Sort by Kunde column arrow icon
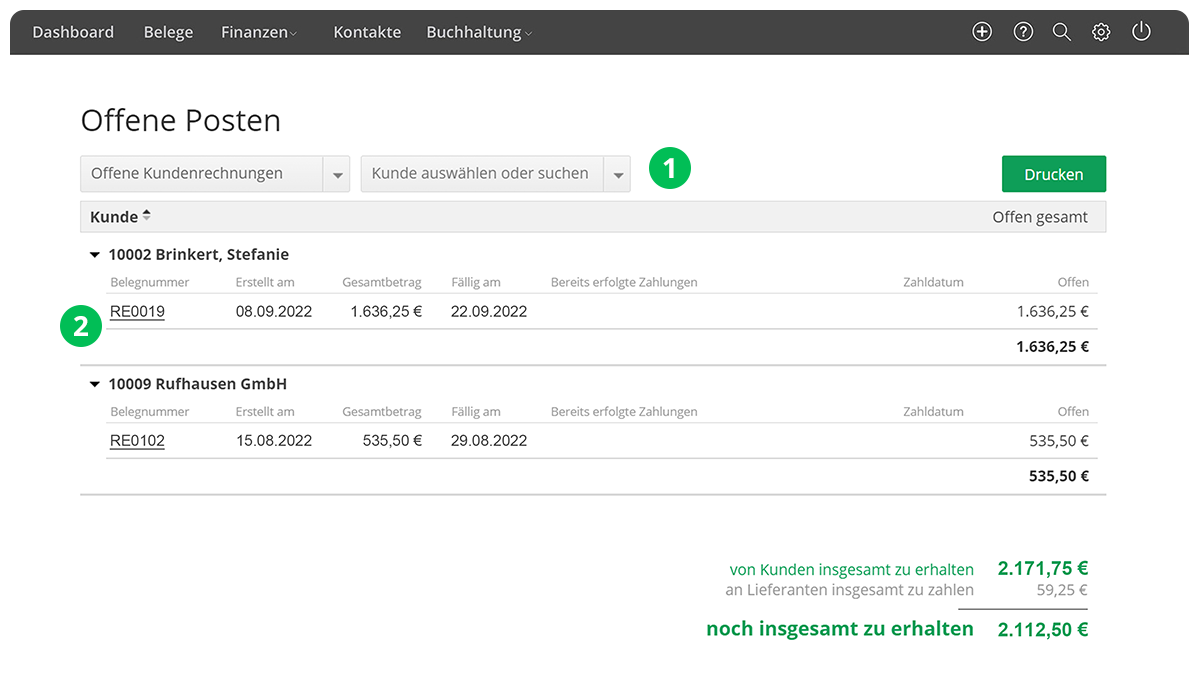The width and height of the screenshot is (1200, 694). click(x=147, y=216)
